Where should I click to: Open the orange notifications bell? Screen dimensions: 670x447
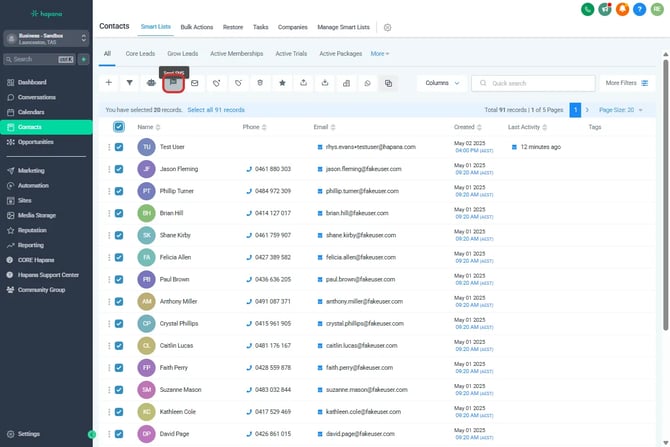(x=622, y=9)
